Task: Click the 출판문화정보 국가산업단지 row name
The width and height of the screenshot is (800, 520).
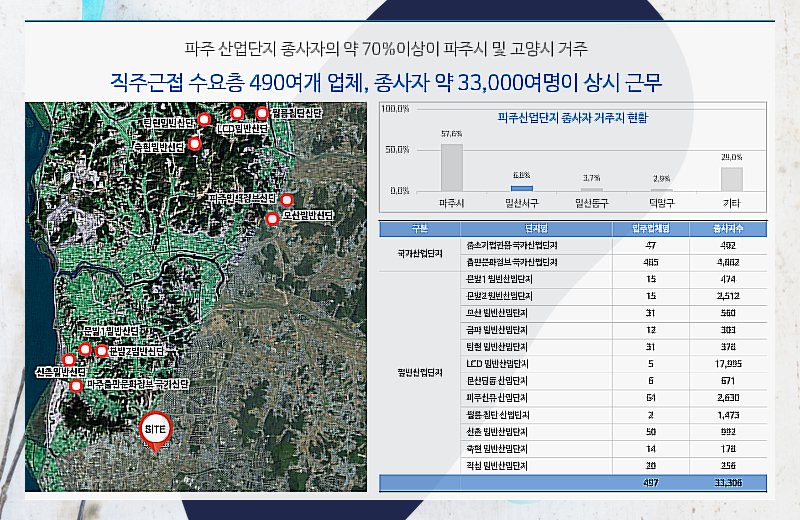Action: (512, 262)
